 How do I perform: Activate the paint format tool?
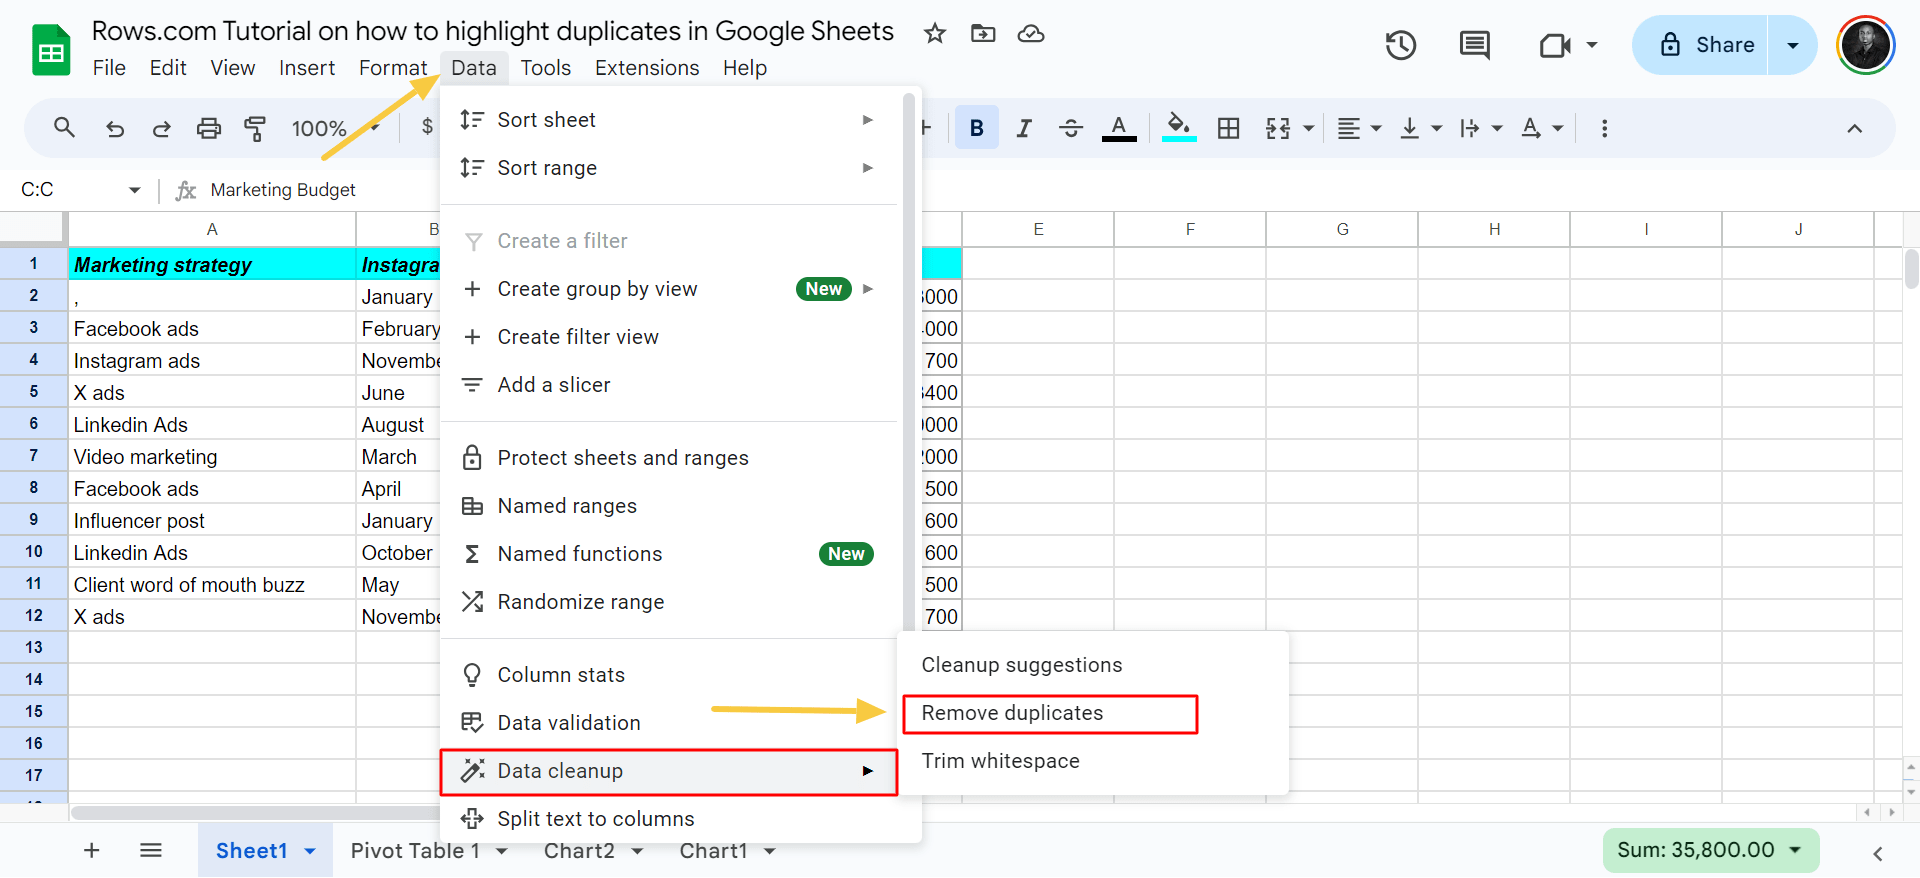pos(255,128)
